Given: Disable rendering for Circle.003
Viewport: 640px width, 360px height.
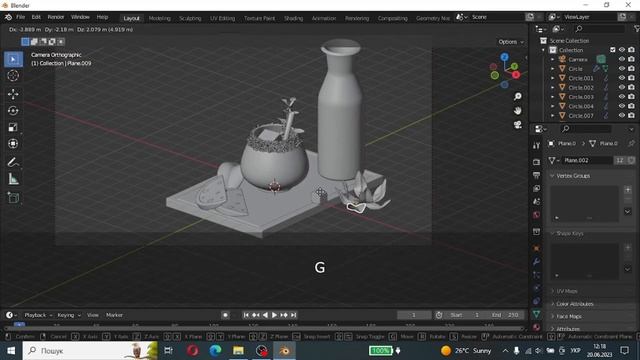Looking at the screenshot, I should click(631, 97).
